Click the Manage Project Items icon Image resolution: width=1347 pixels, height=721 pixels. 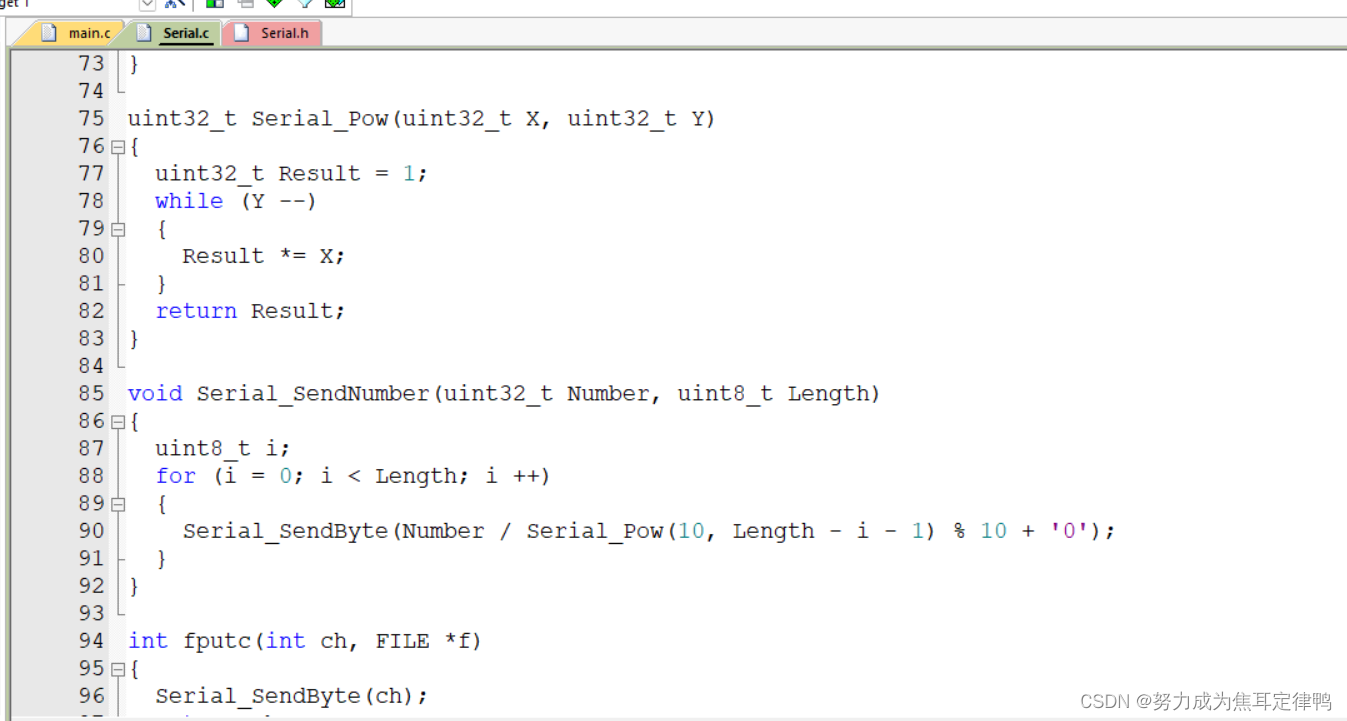pos(215,4)
